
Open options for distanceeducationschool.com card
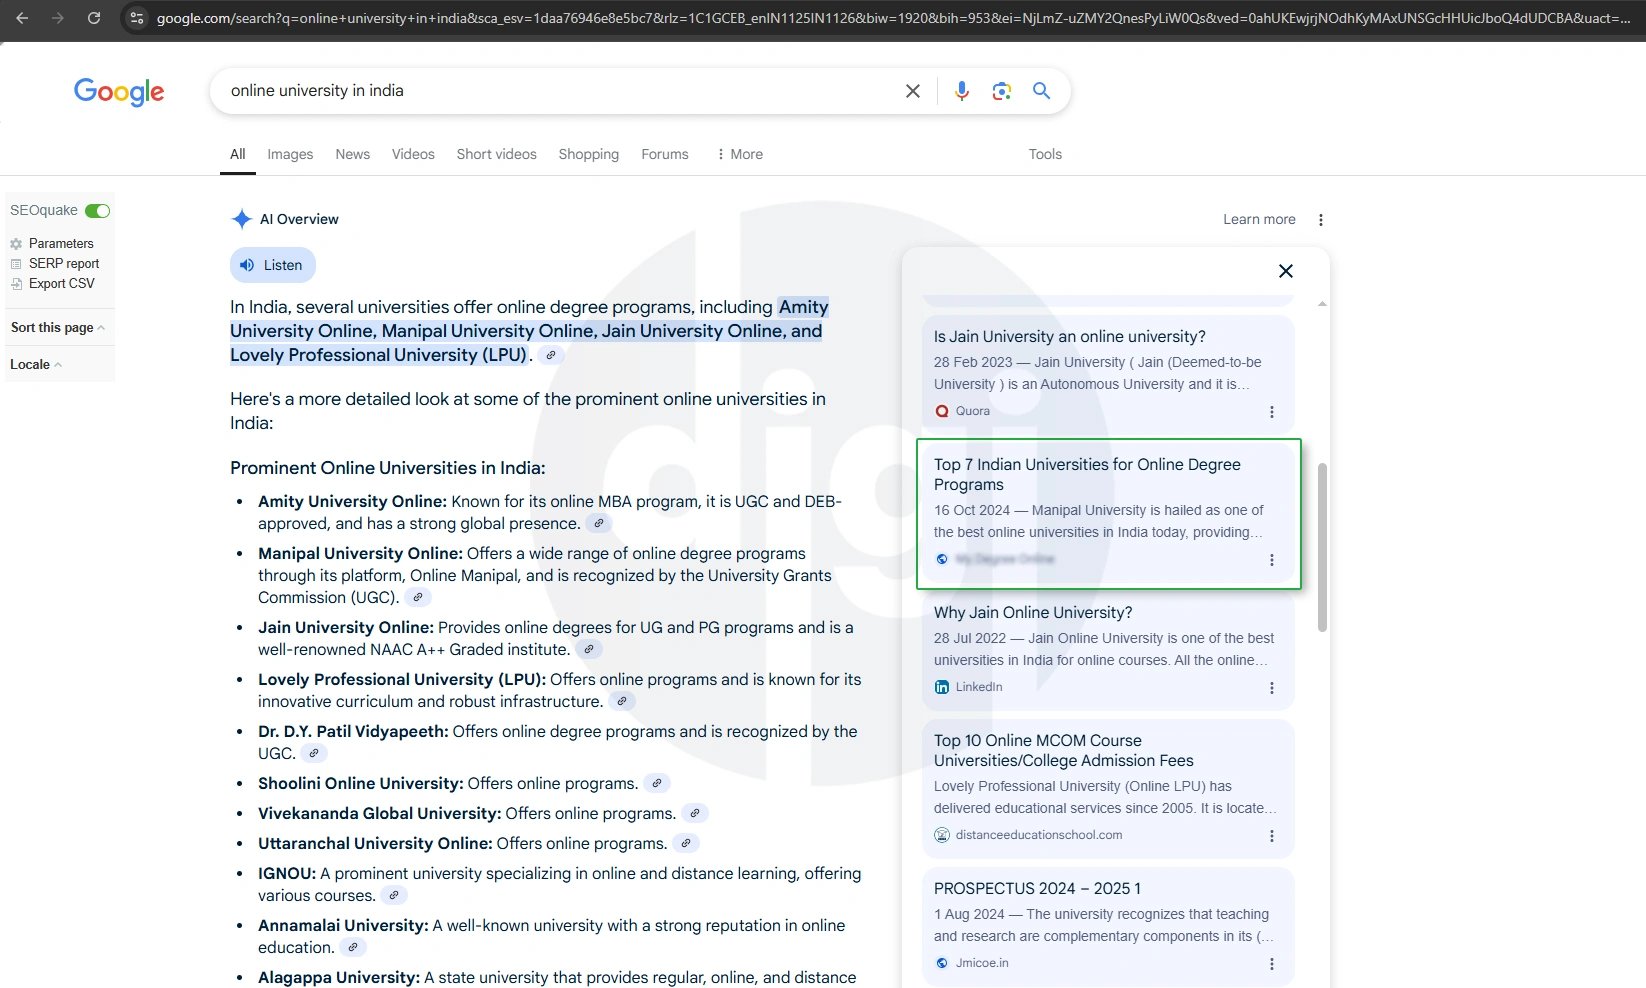point(1272,836)
